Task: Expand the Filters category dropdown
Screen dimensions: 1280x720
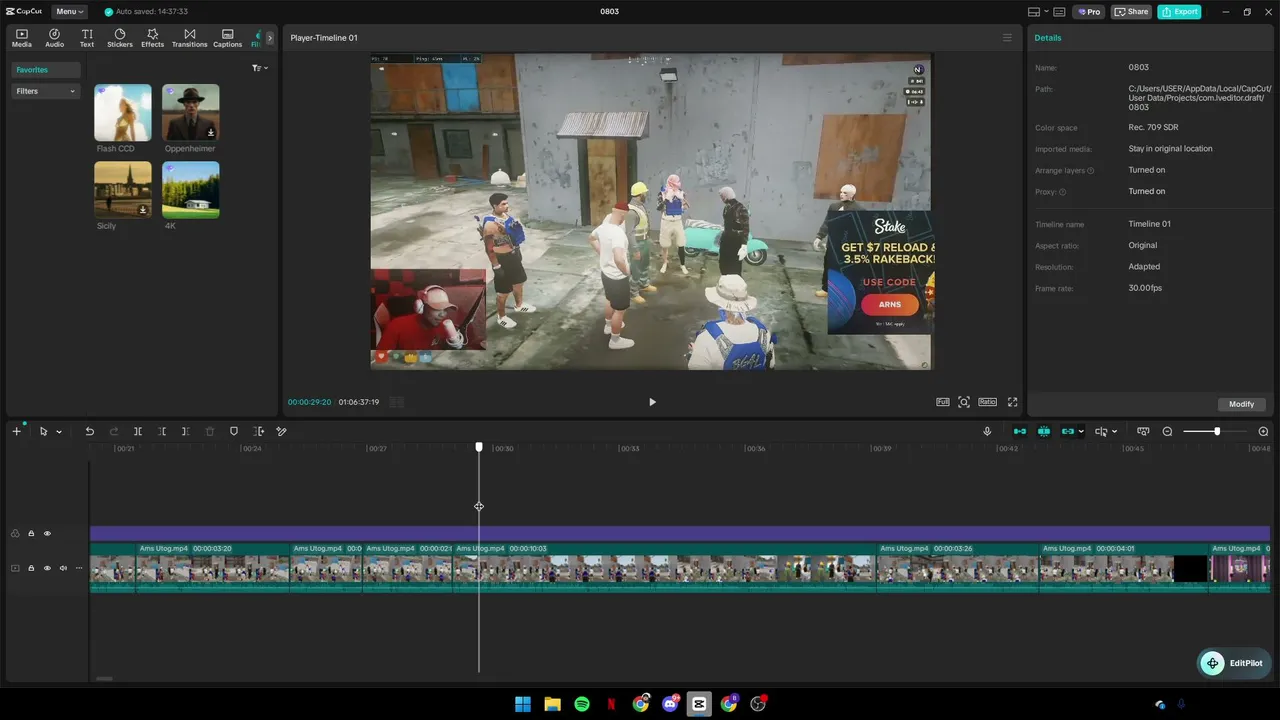Action: pos(45,91)
